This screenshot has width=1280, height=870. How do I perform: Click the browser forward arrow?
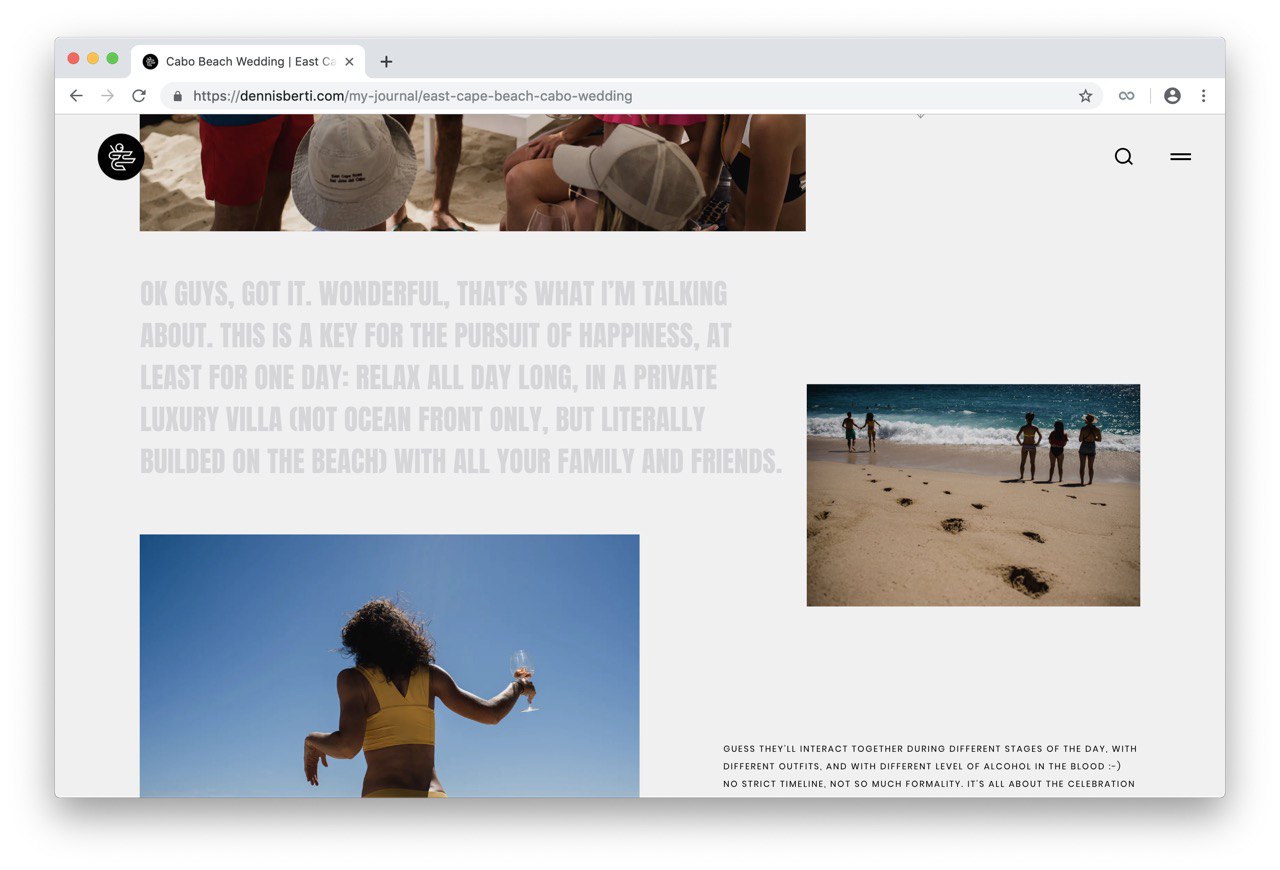[x=108, y=96]
